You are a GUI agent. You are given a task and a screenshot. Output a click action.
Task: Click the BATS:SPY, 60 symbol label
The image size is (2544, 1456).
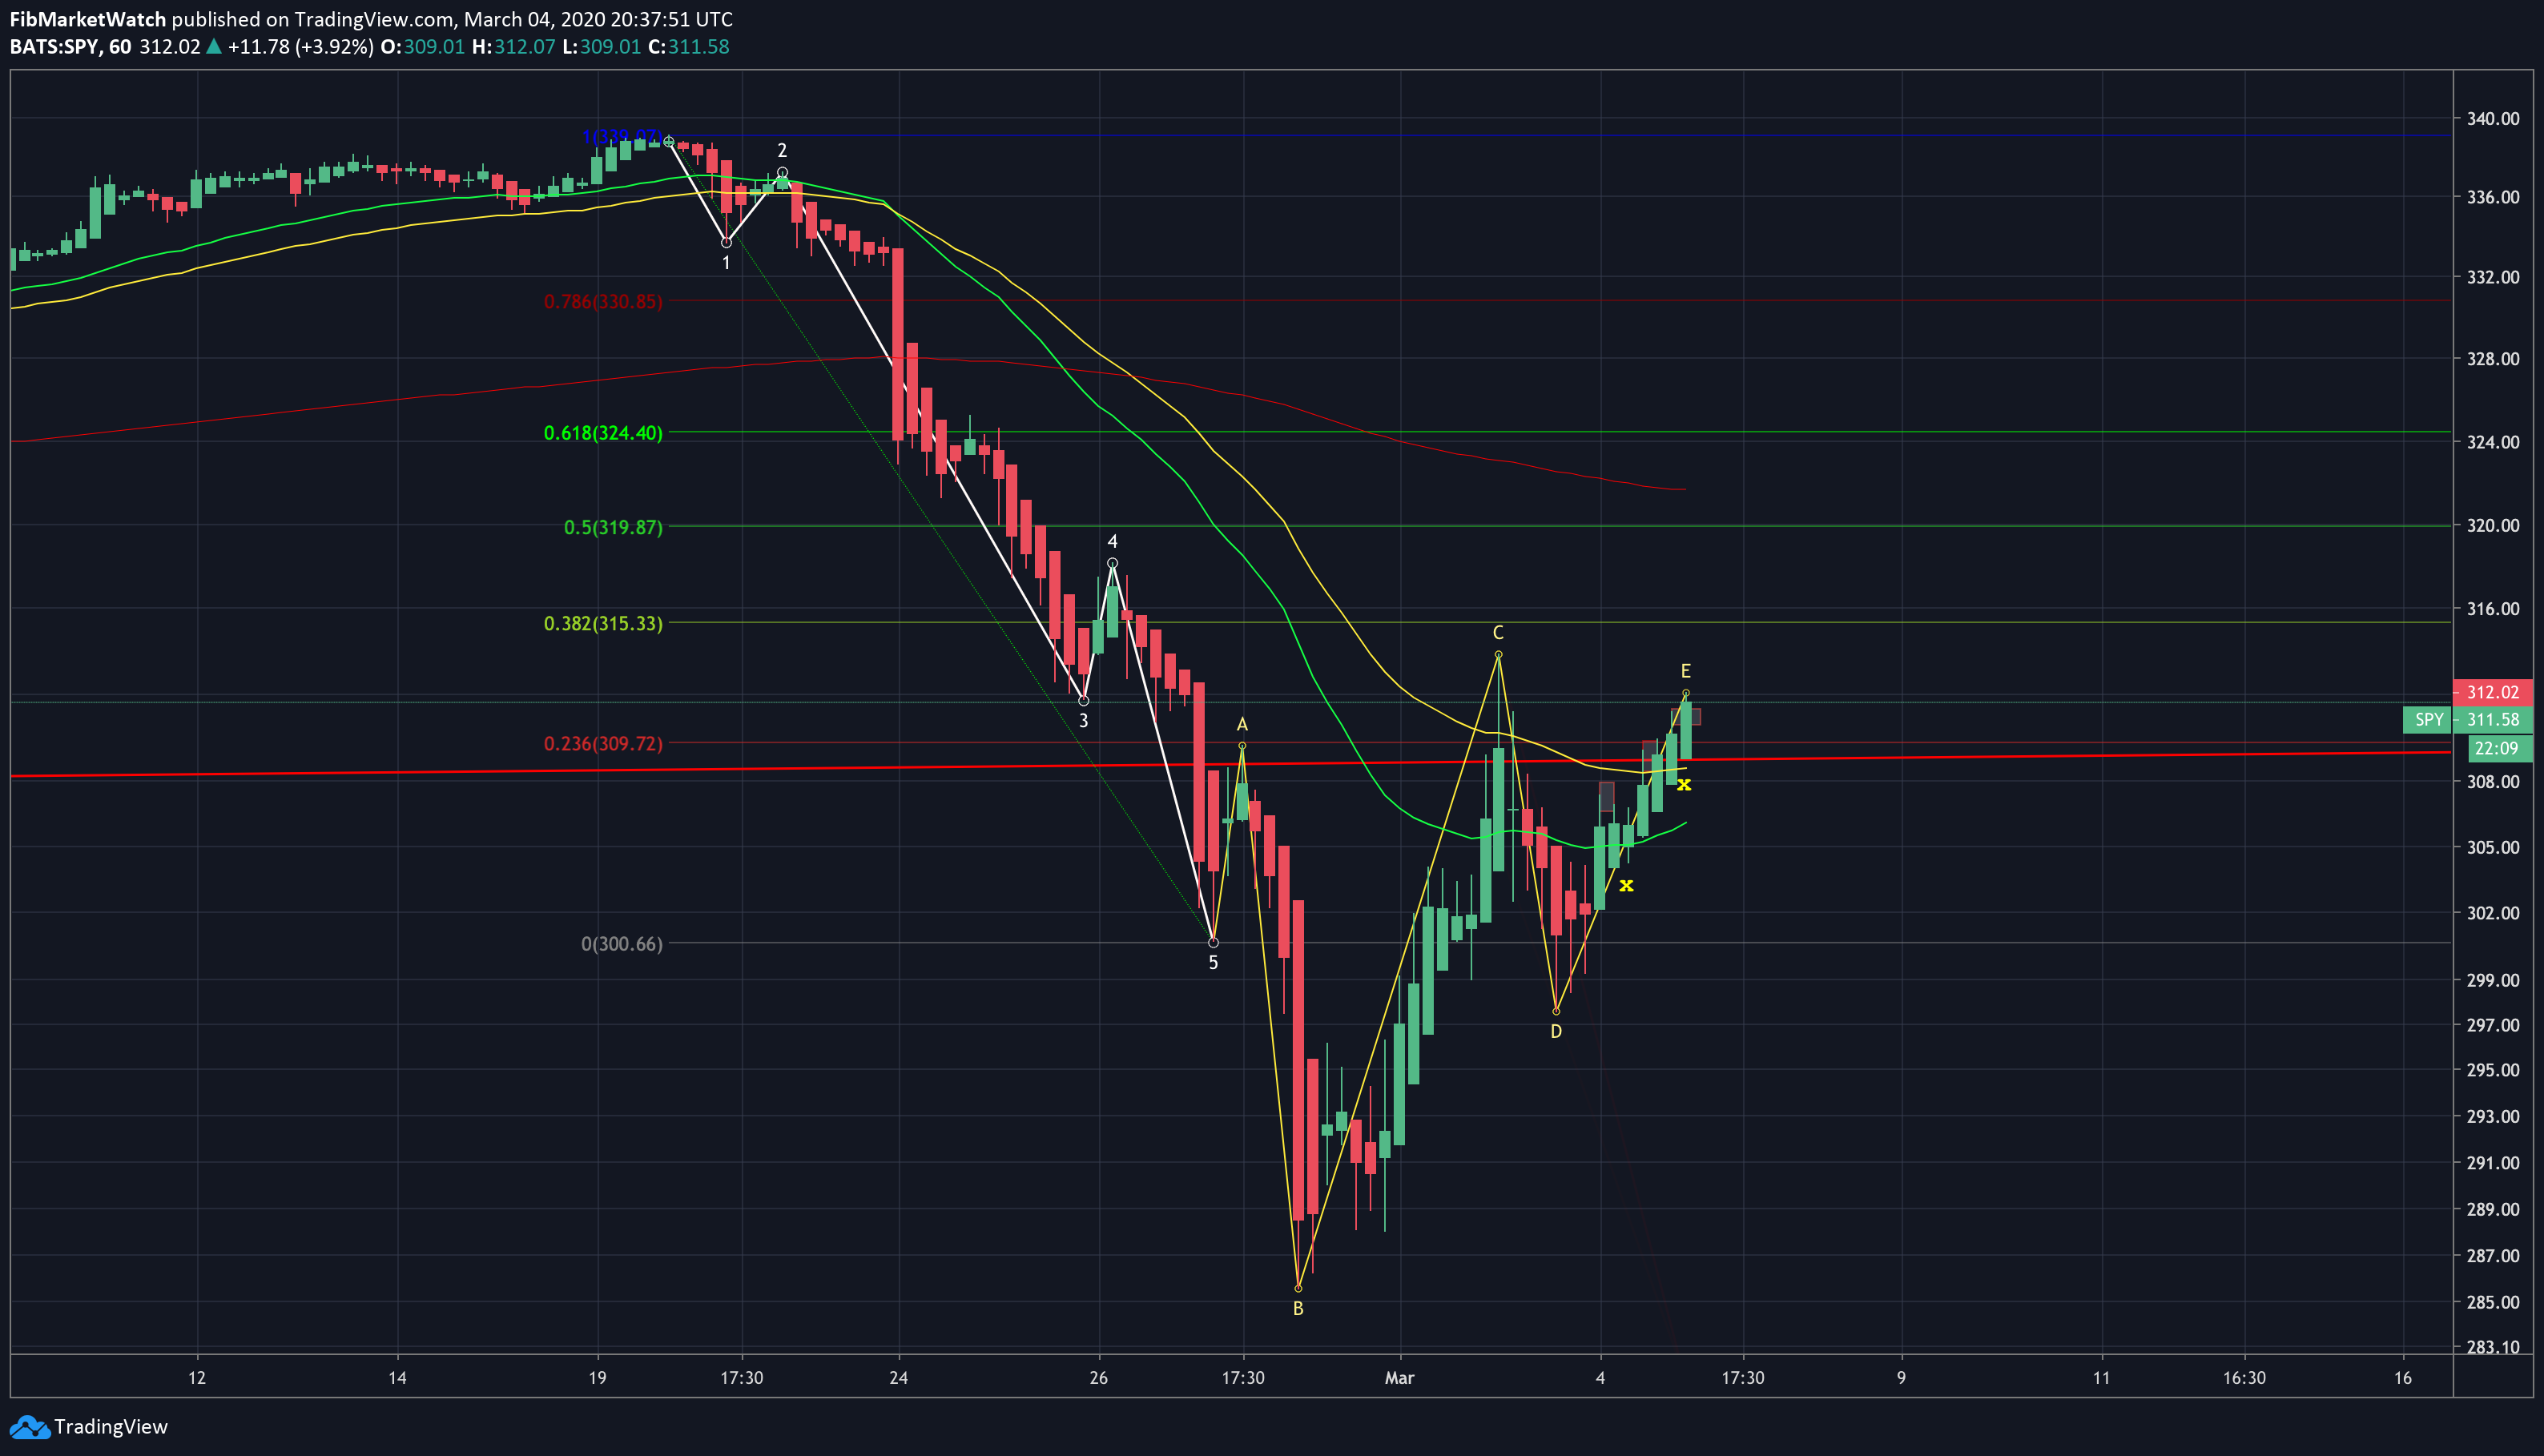tap(70, 47)
